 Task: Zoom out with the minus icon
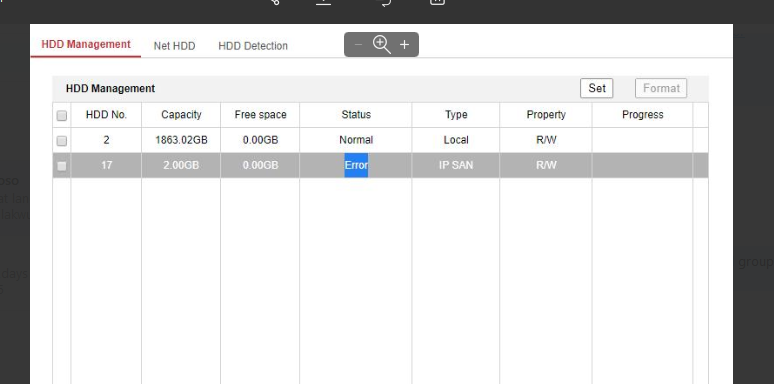pos(359,45)
